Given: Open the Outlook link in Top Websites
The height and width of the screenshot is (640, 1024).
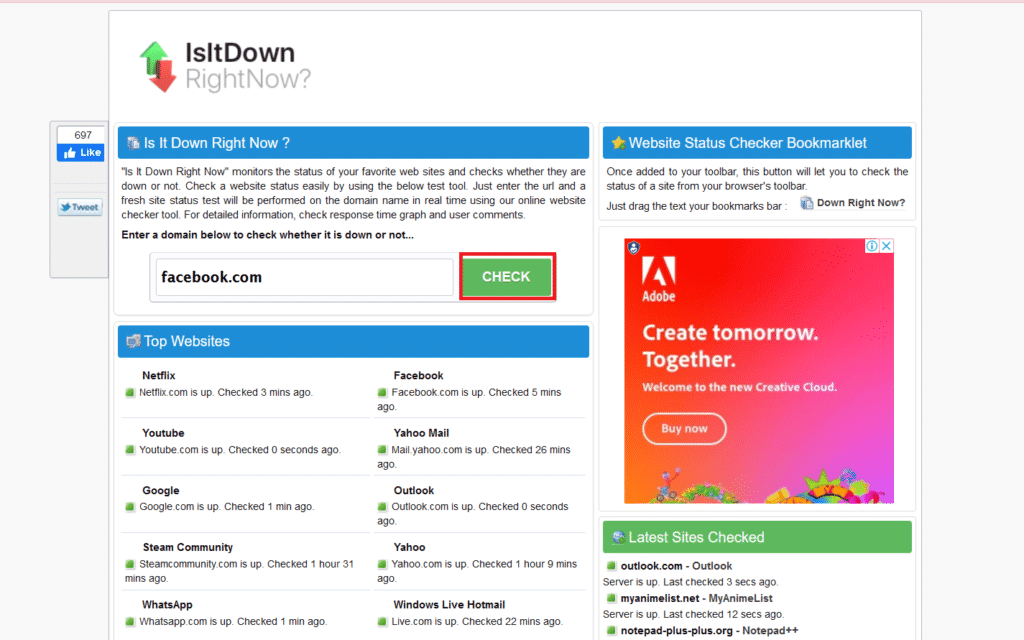Looking at the screenshot, I should (x=413, y=490).
